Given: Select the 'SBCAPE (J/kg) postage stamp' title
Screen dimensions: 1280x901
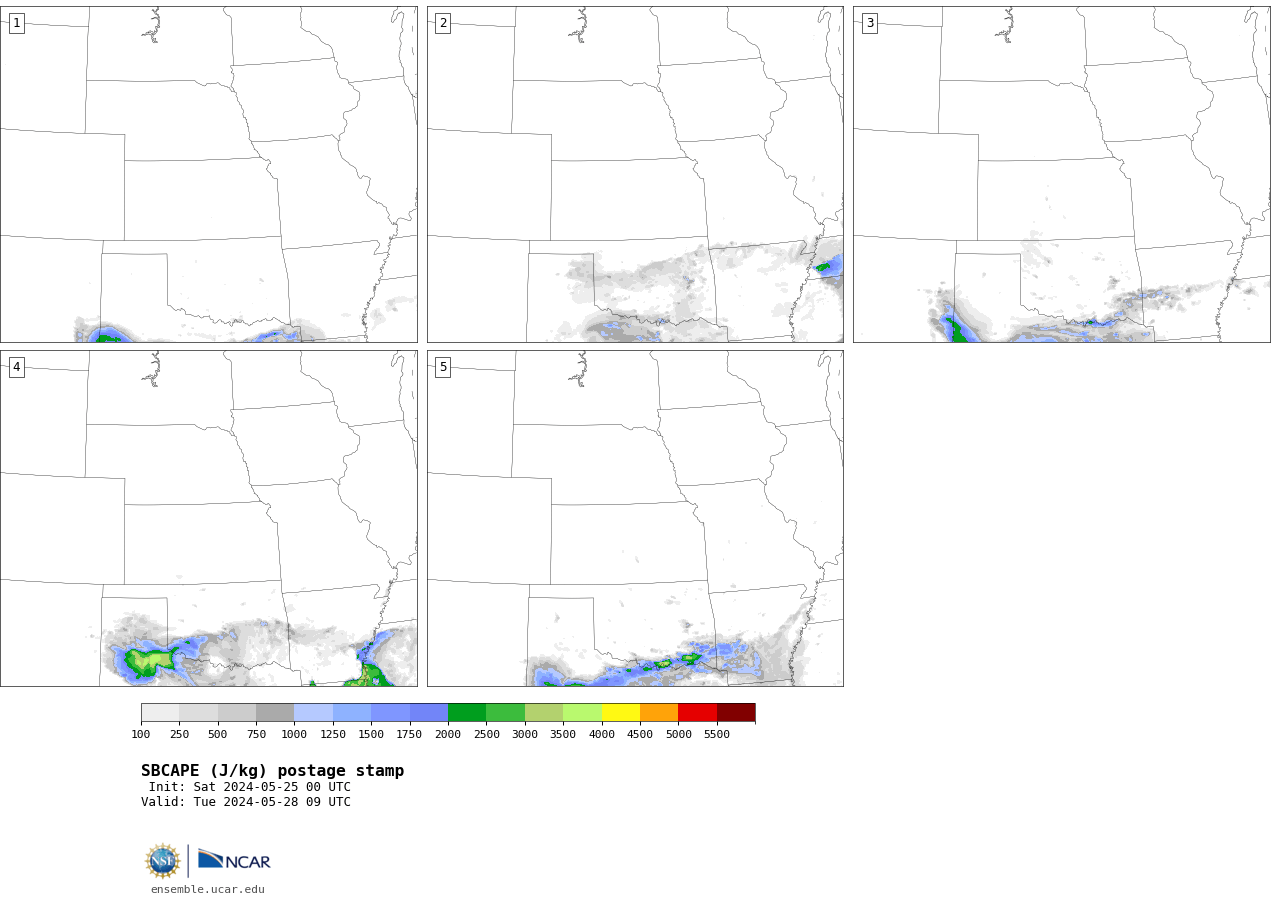Looking at the screenshot, I should pos(272,771).
